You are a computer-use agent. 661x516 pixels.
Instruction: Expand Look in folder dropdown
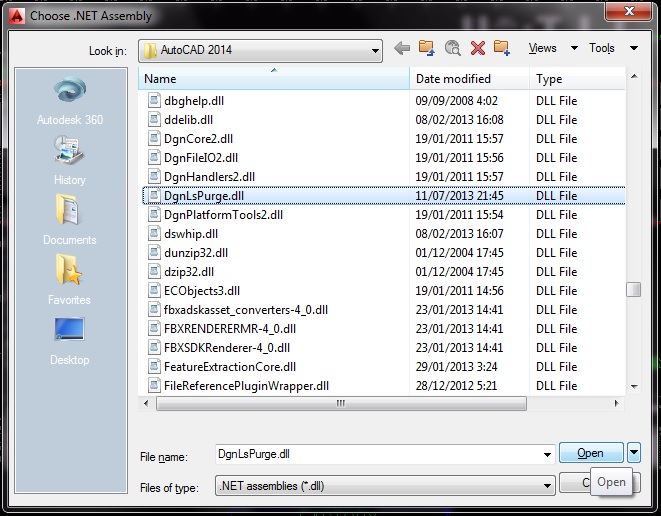[375, 51]
